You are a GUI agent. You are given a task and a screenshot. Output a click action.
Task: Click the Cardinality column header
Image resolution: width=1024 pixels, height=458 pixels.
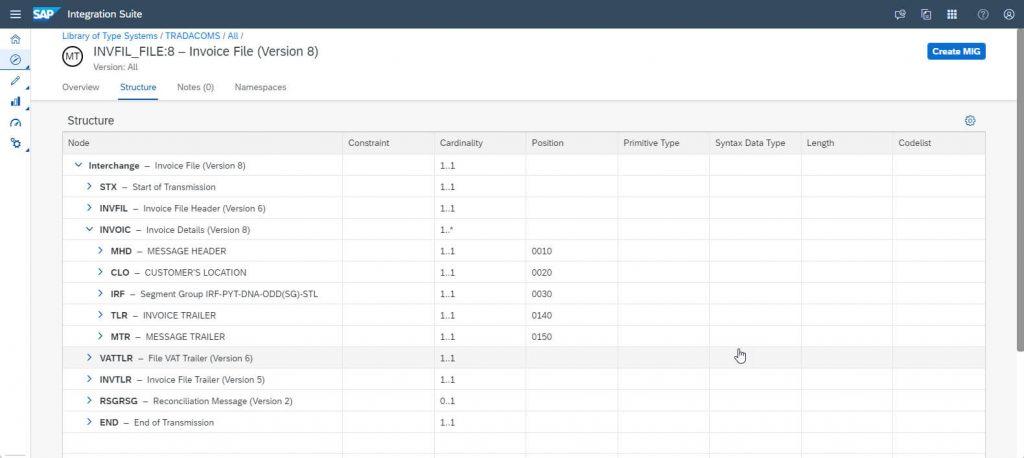(480, 143)
